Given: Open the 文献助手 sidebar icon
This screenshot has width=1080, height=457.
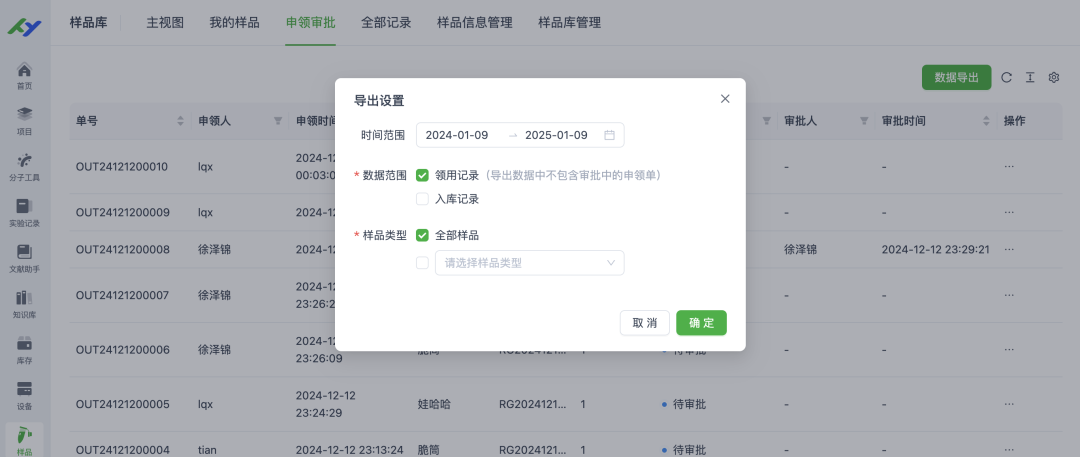Looking at the screenshot, I should 24,258.
